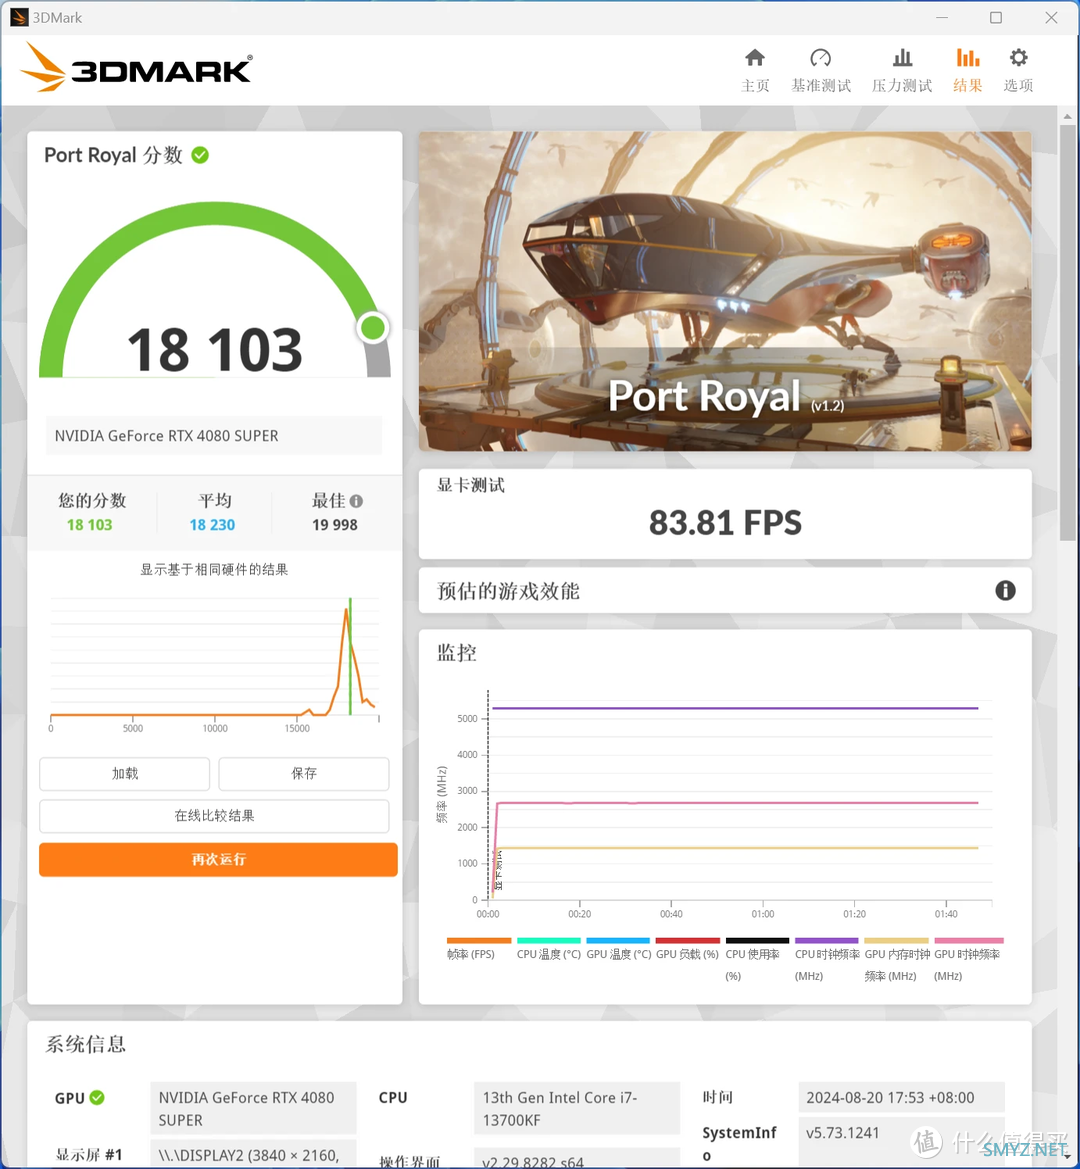The height and width of the screenshot is (1169, 1080).
Task: Click the scrollbar up arrow
Action: (x=1067, y=116)
